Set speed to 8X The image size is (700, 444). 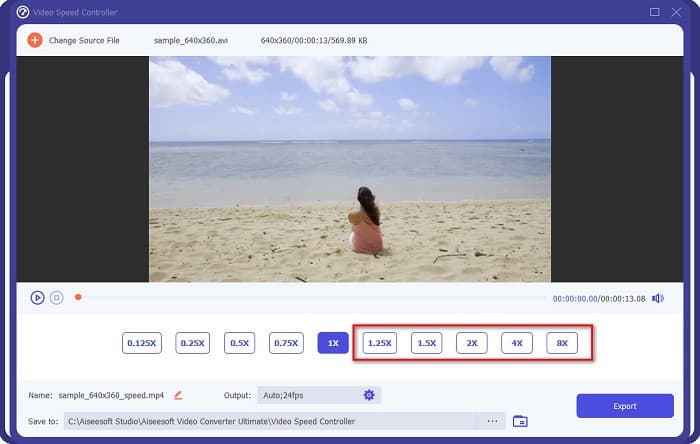point(562,343)
